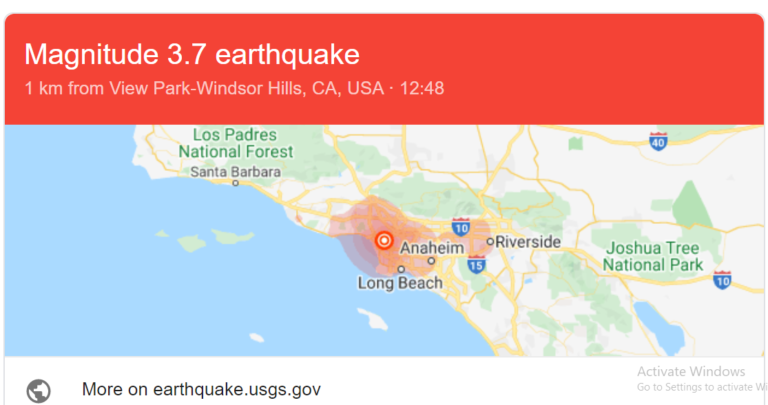Screen dimensions: 768x405
Task: Click the Salton Sea lake on map
Action: pyautogui.click(x=659, y=326)
